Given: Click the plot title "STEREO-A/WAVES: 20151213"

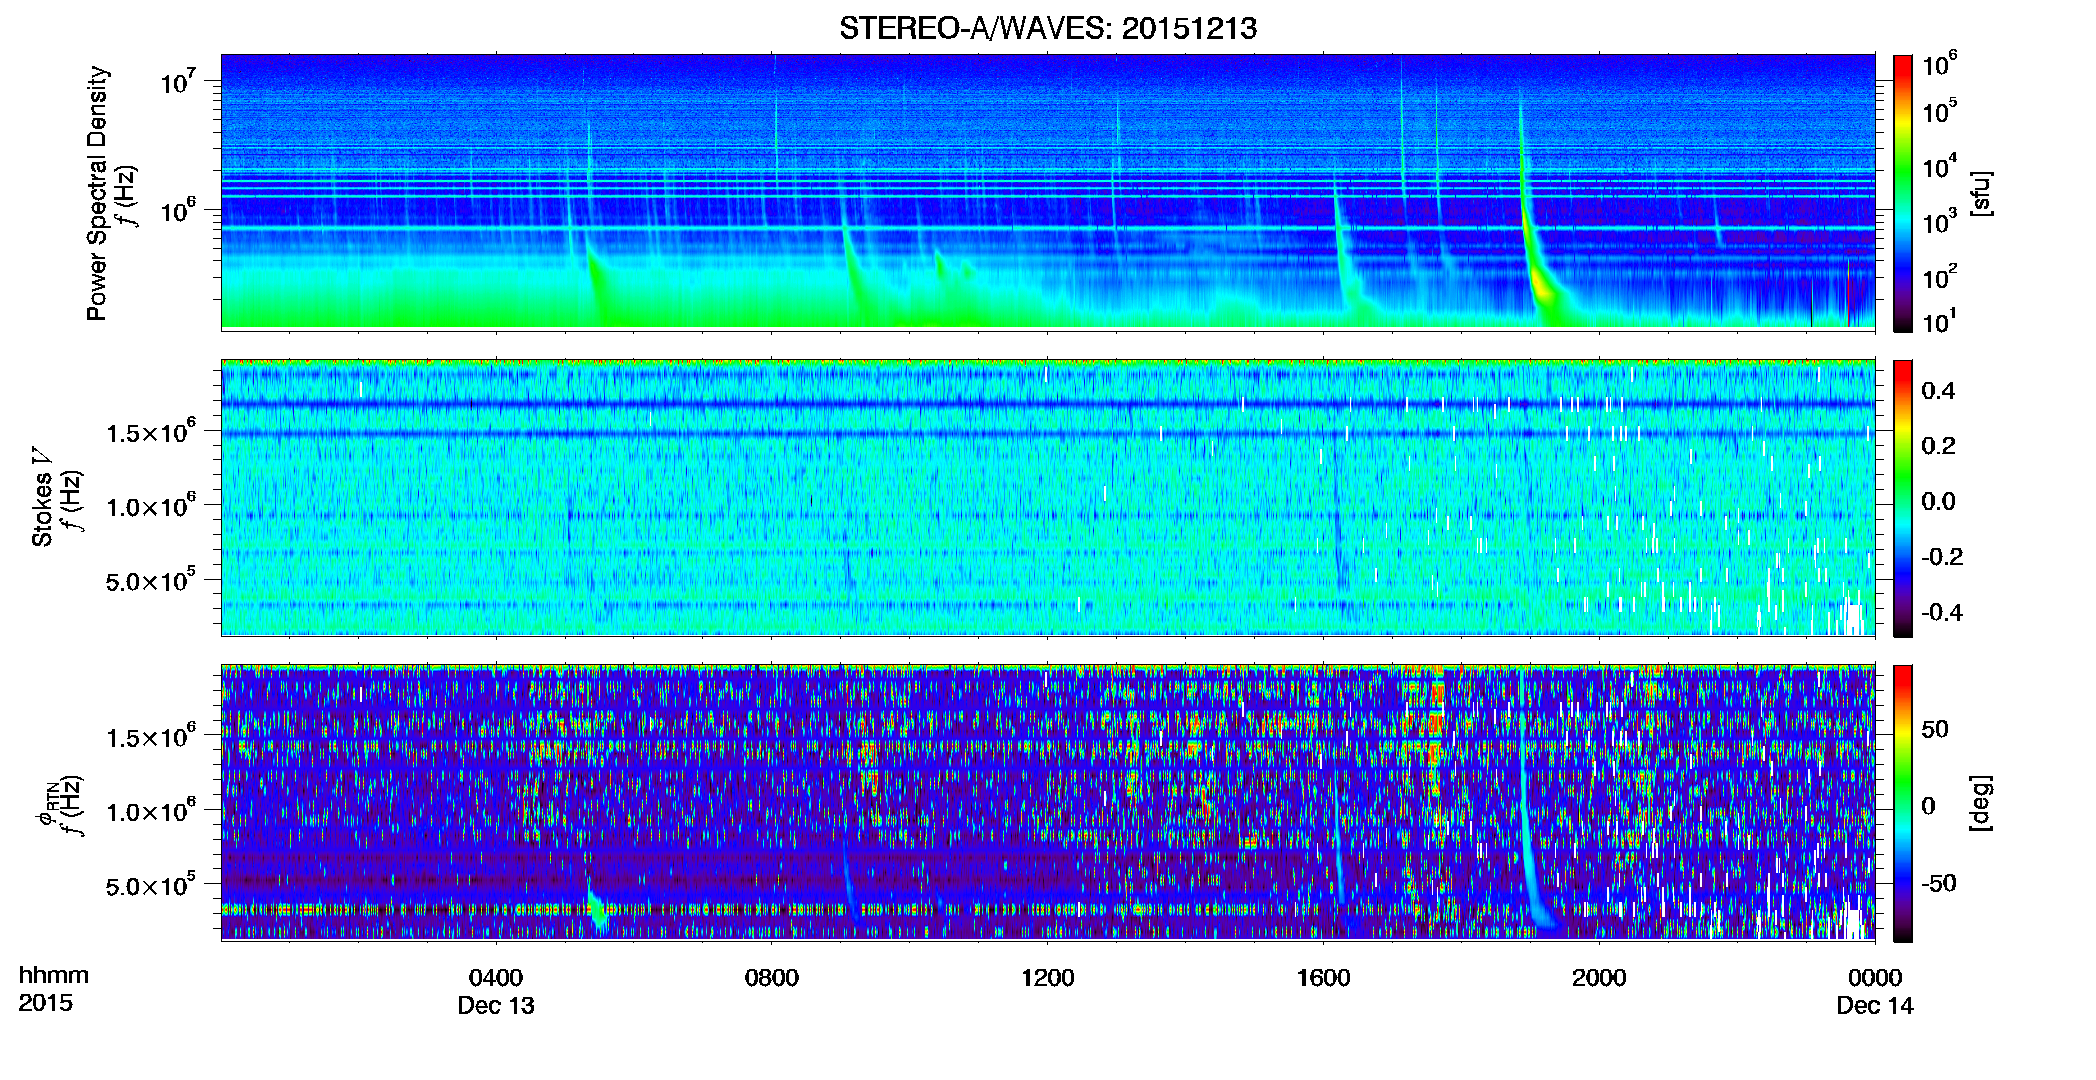Looking at the screenshot, I should point(1048,28).
